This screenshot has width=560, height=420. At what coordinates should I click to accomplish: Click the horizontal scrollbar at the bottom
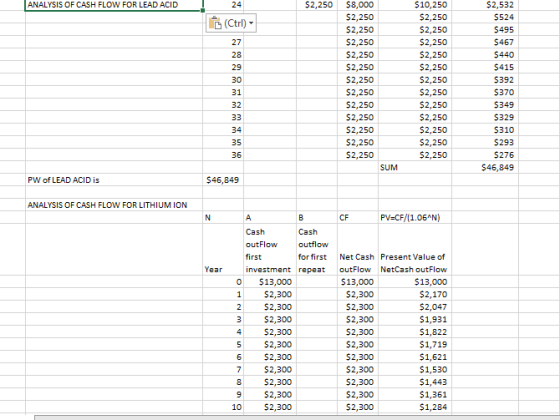pyautogui.click(x=297, y=418)
